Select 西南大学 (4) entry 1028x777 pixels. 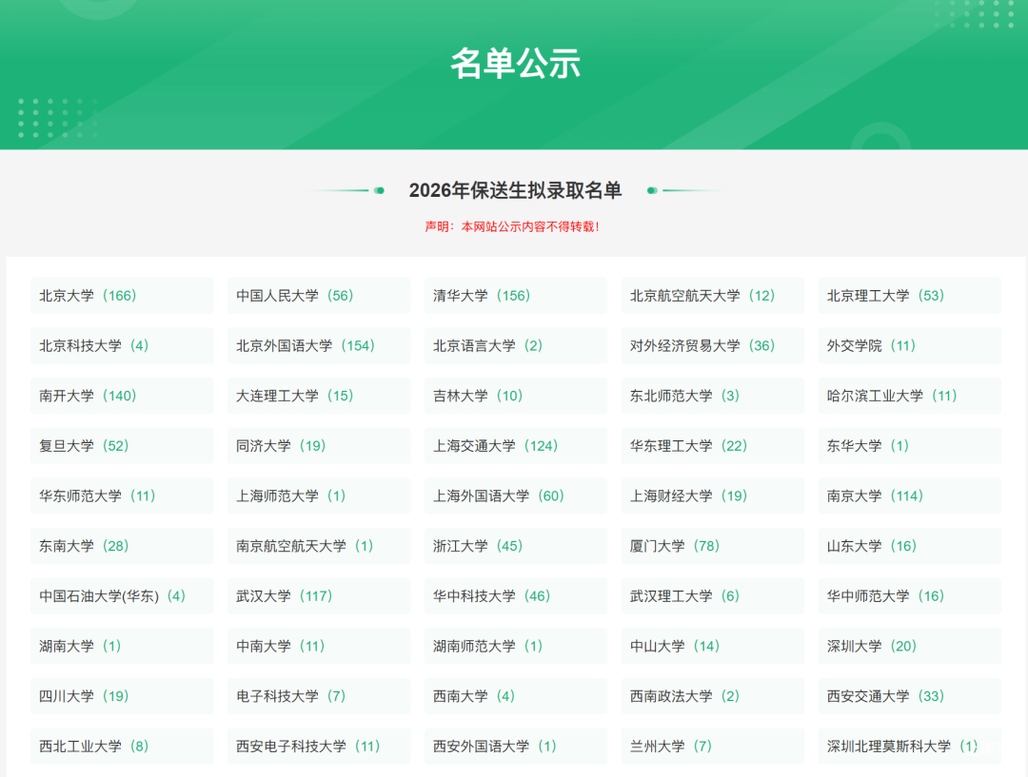coord(516,696)
